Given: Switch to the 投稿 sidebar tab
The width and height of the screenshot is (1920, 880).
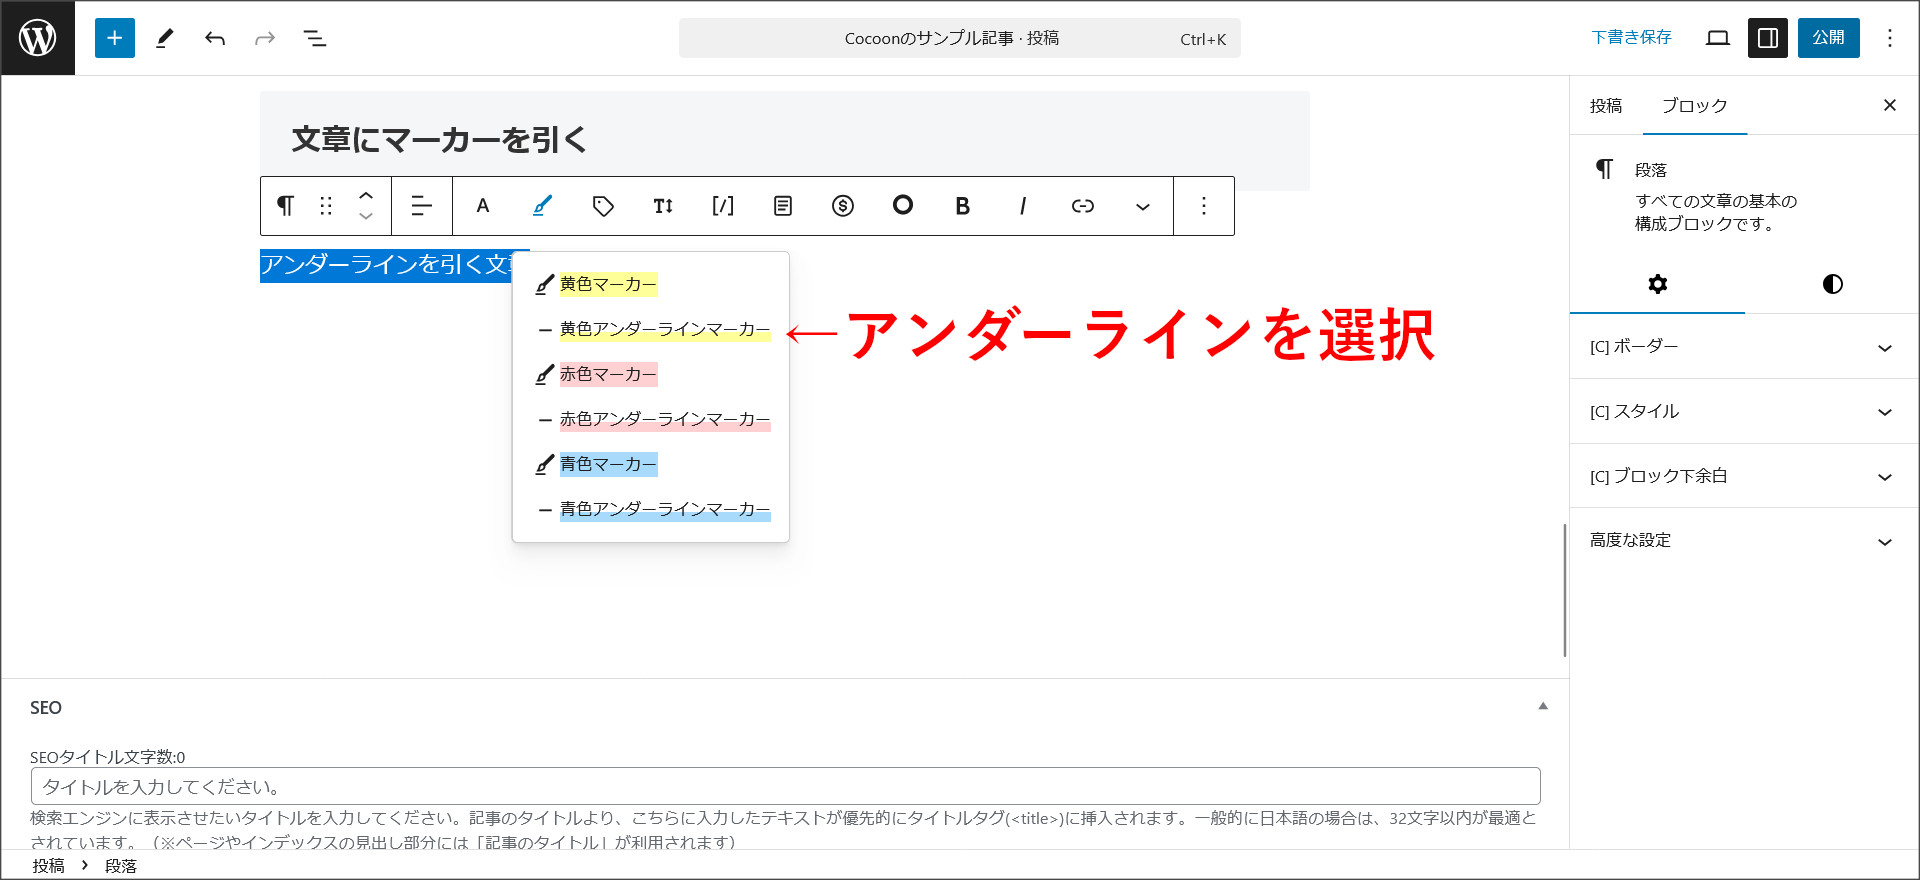Looking at the screenshot, I should point(1606,106).
